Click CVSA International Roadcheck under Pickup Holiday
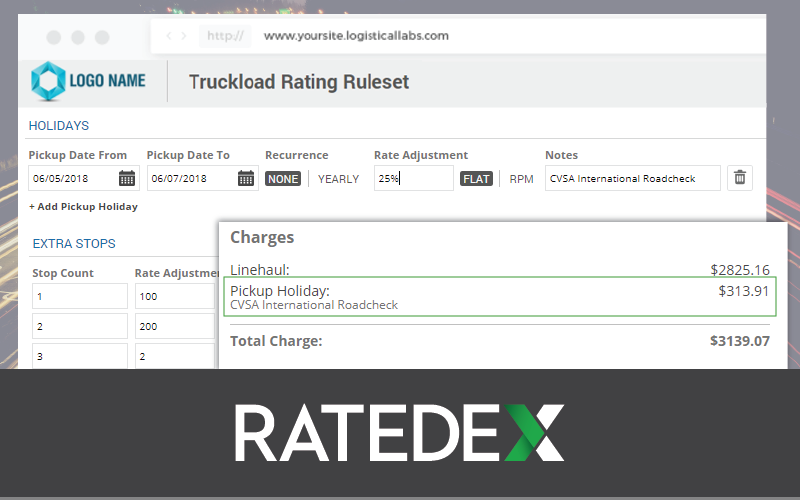The image size is (800, 500). pyautogui.click(x=314, y=305)
